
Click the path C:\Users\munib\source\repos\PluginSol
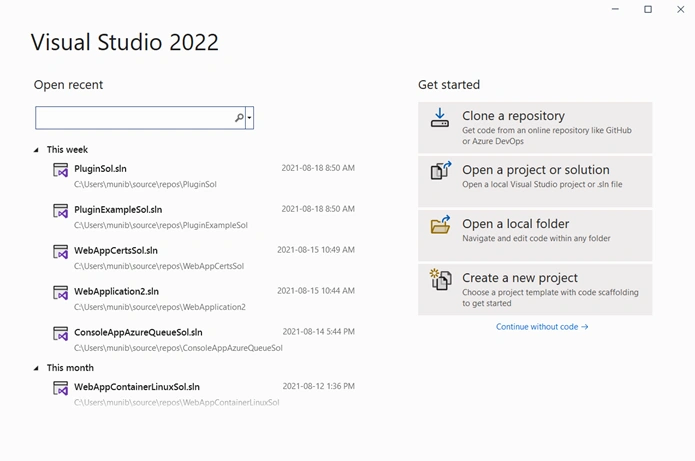[x=145, y=184]
